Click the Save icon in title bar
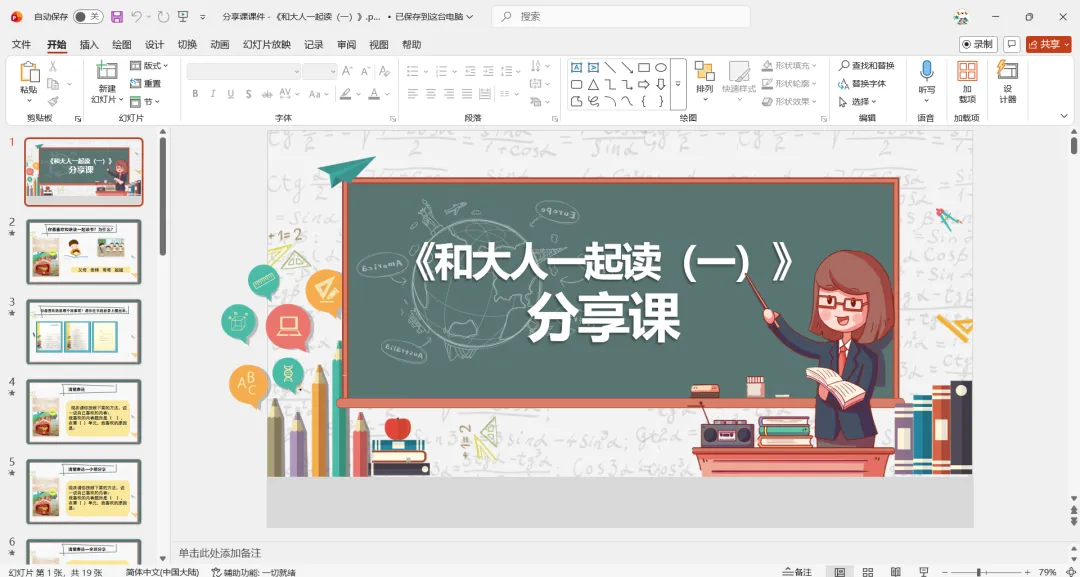This screenshot has width=1080, height=577. [116, 17]
